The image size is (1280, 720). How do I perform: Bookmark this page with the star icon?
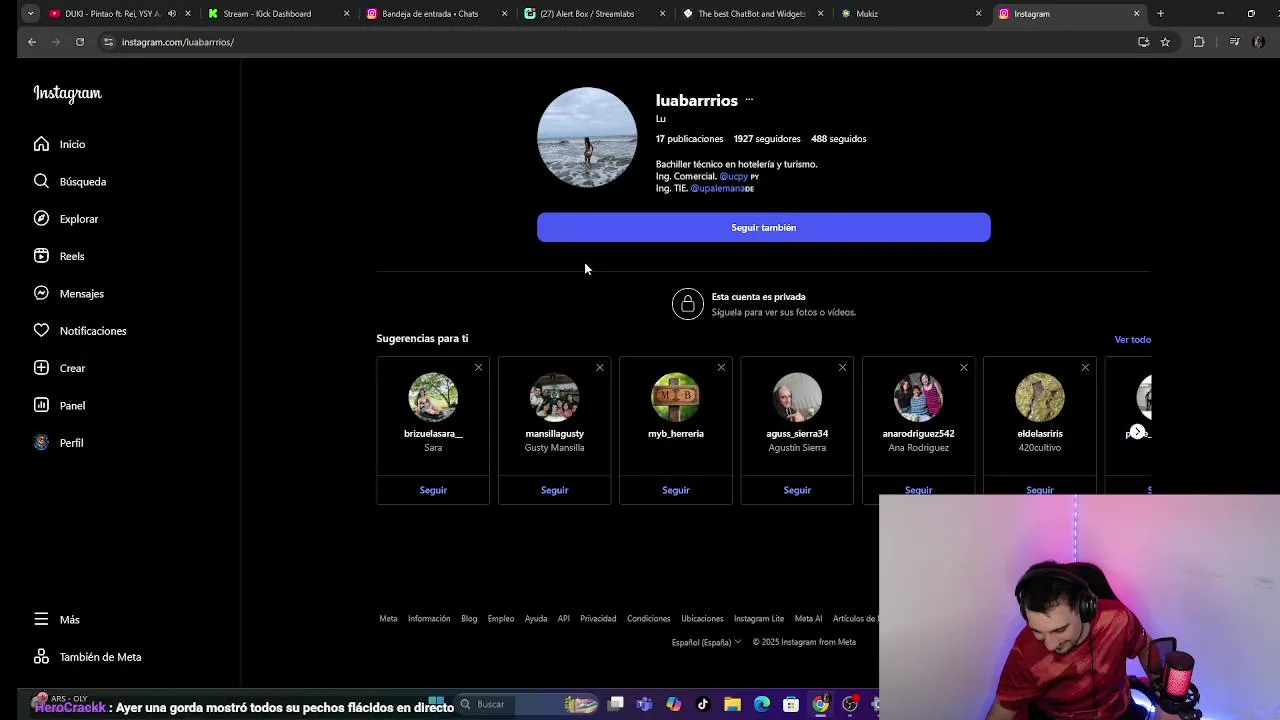pyautogui.click(x=1165, y=42)
